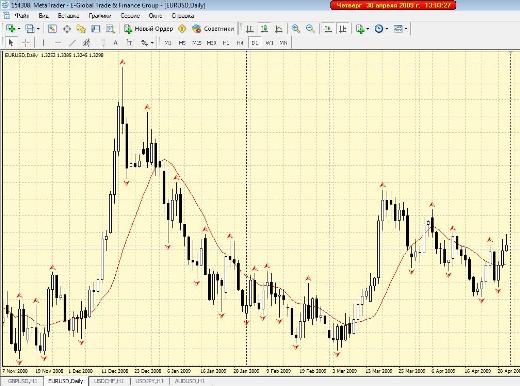The width and height of the screenshot is (520, 386).
Task: Open the Navigator window icon
Action: (x=81, y=29)
